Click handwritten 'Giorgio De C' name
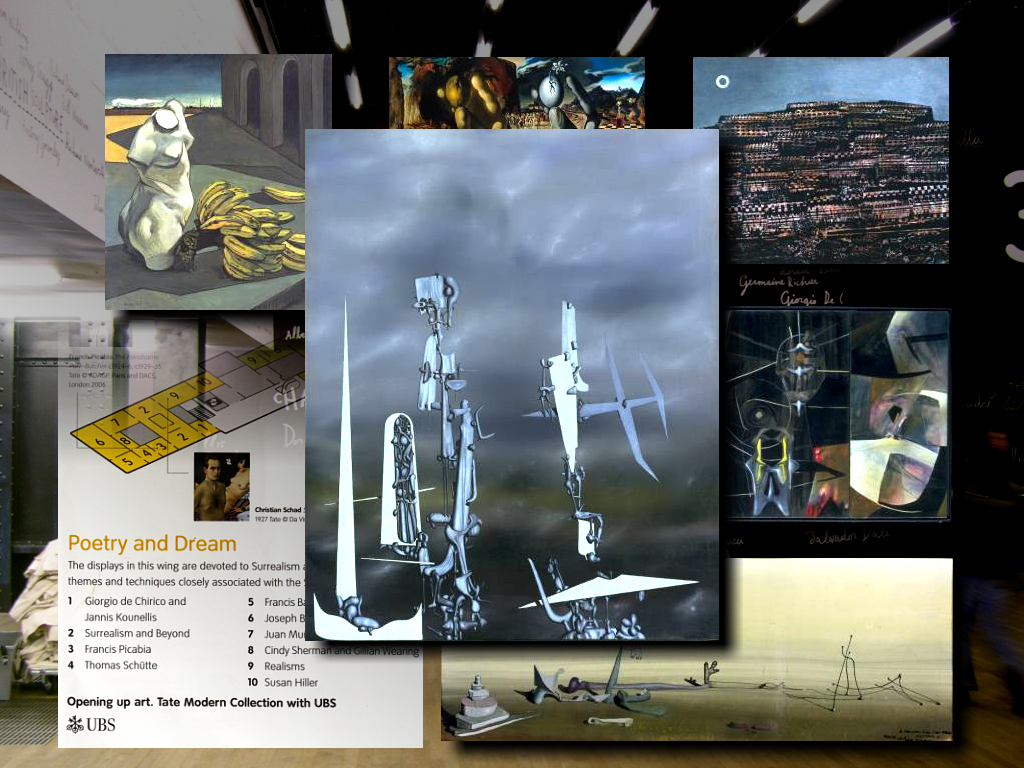Viewport: 1024px width, 768px height. (x=811, y=298)
